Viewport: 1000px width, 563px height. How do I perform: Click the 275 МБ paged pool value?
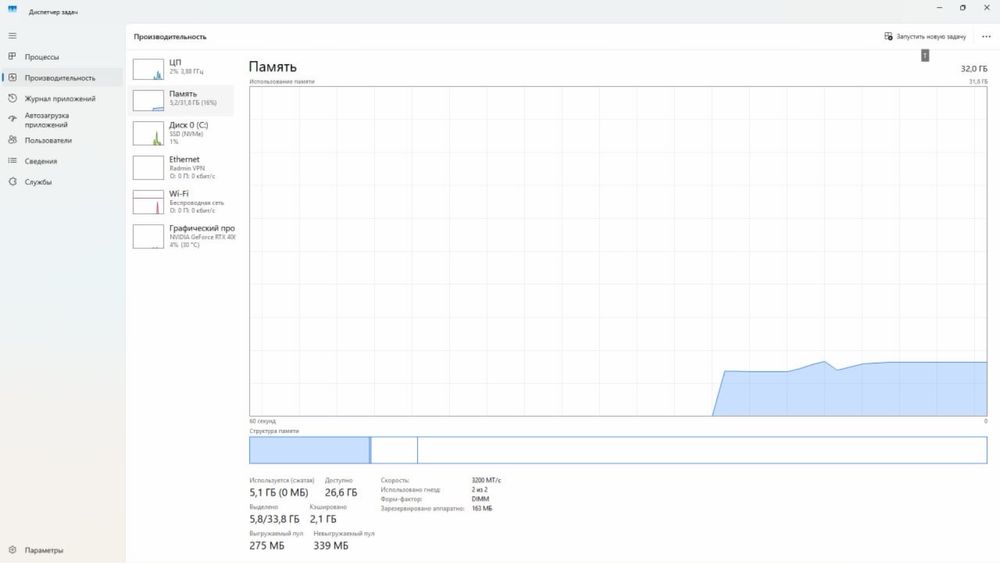(267, 546)
